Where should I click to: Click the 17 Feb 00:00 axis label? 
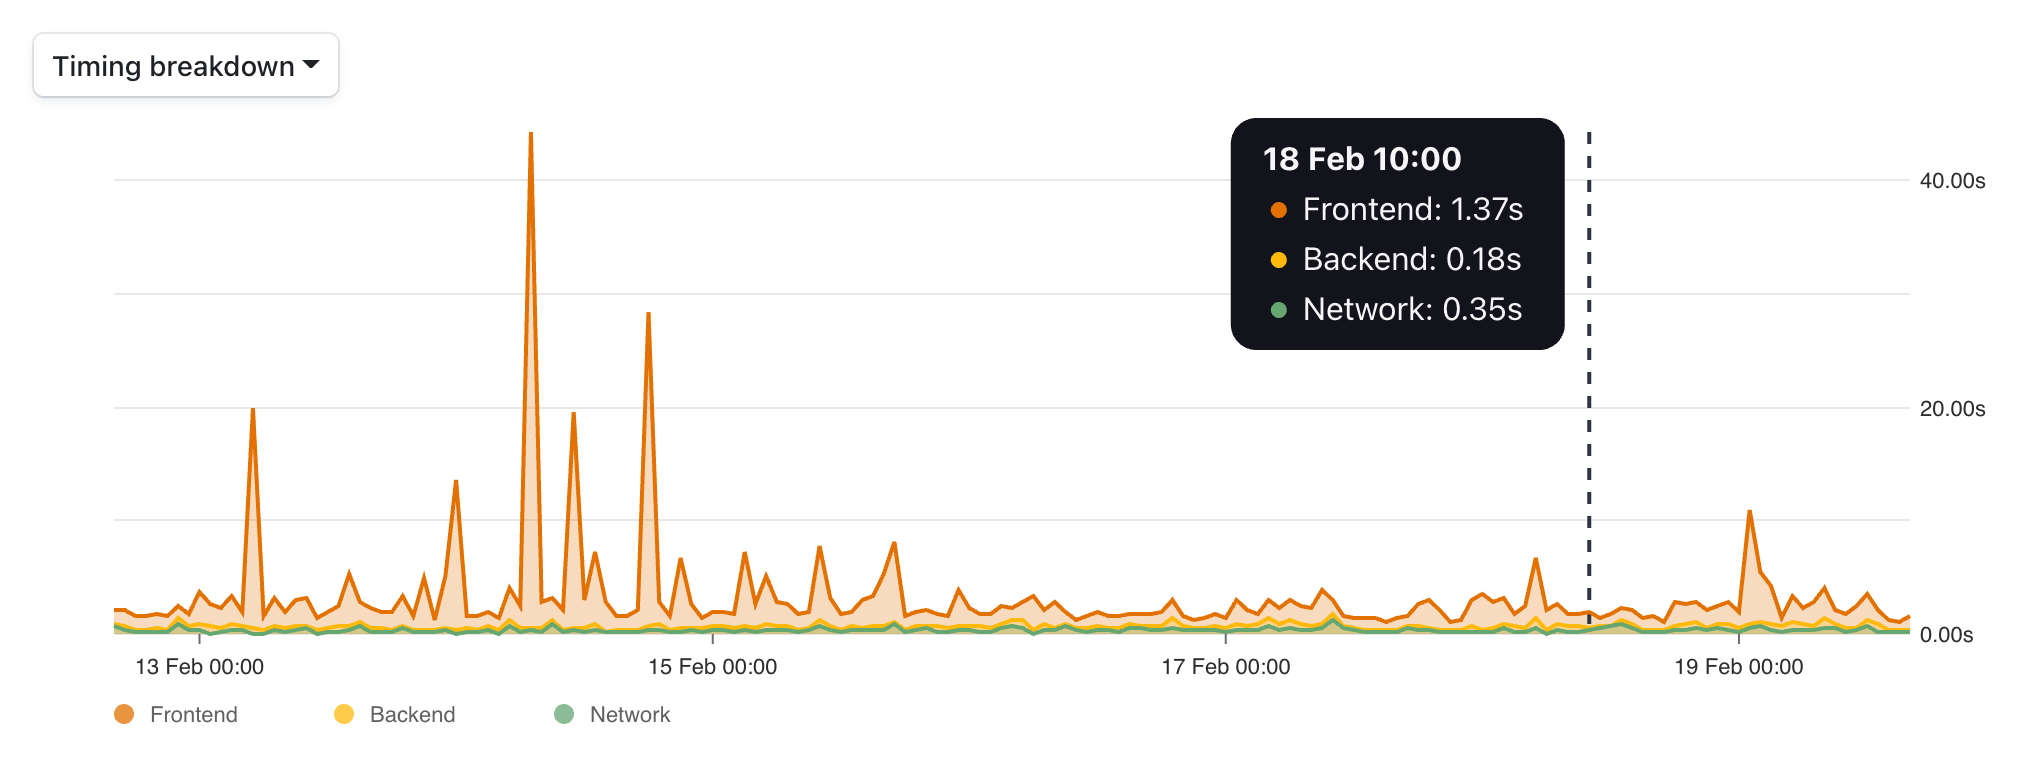[x=1225, y=667]
